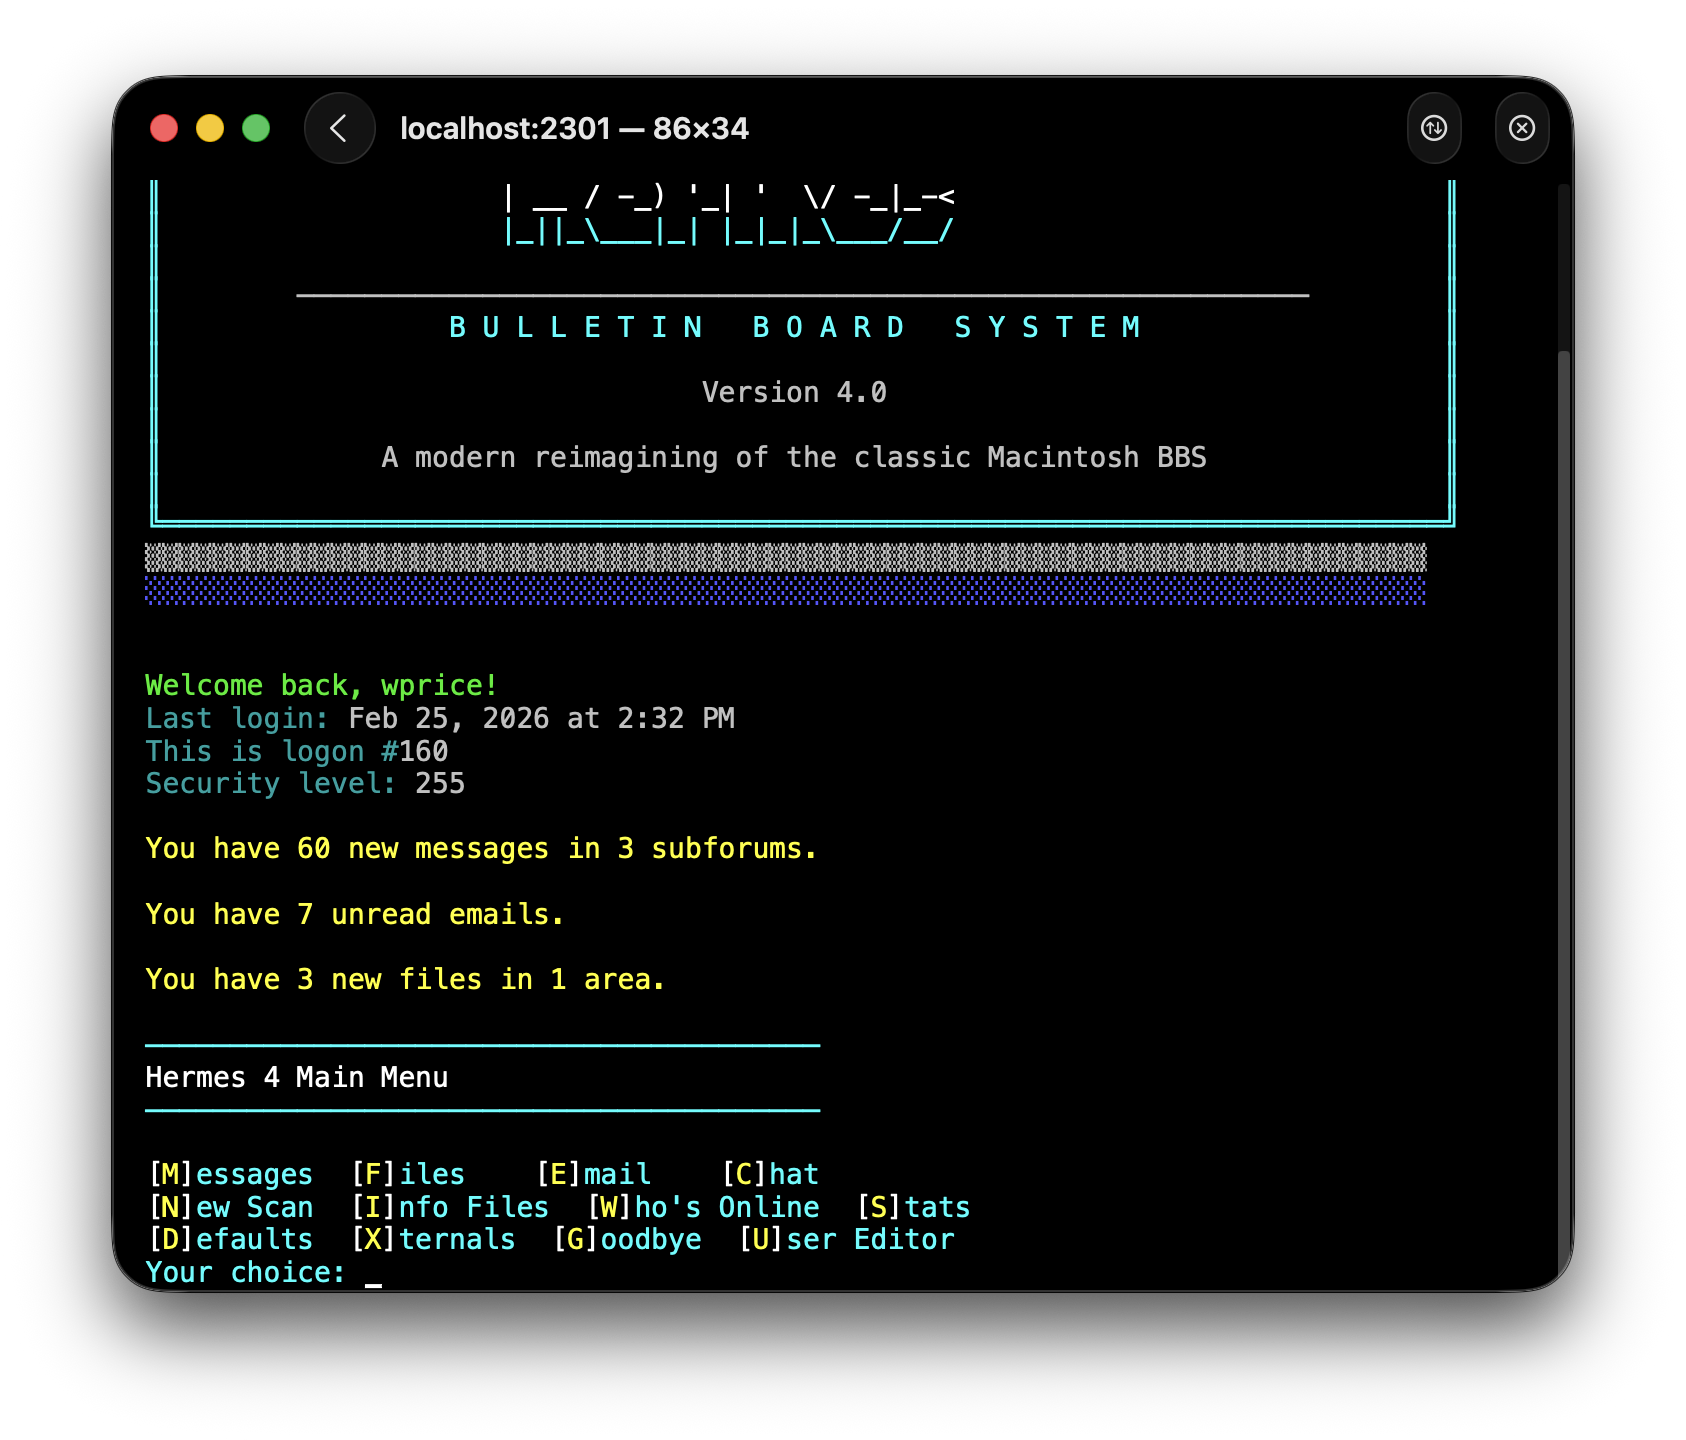Image resolution: width=1686 pixels, height=1440 pixels.
Task: Open Externals
Action: click(434, 1238)
